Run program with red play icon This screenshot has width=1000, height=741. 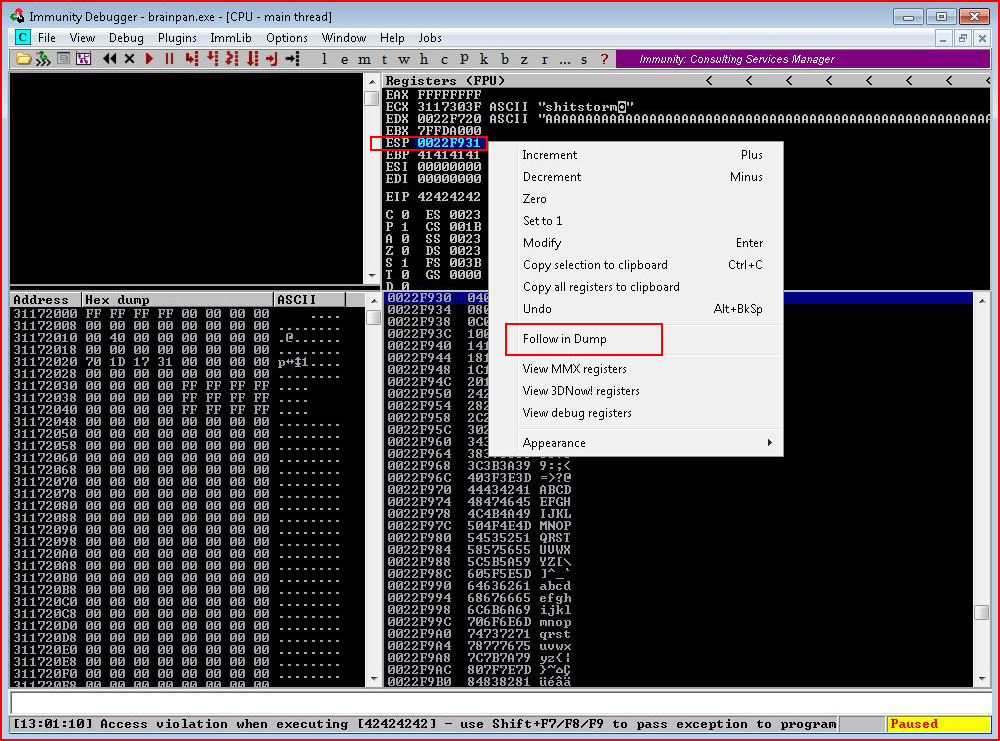click(149, 59)
